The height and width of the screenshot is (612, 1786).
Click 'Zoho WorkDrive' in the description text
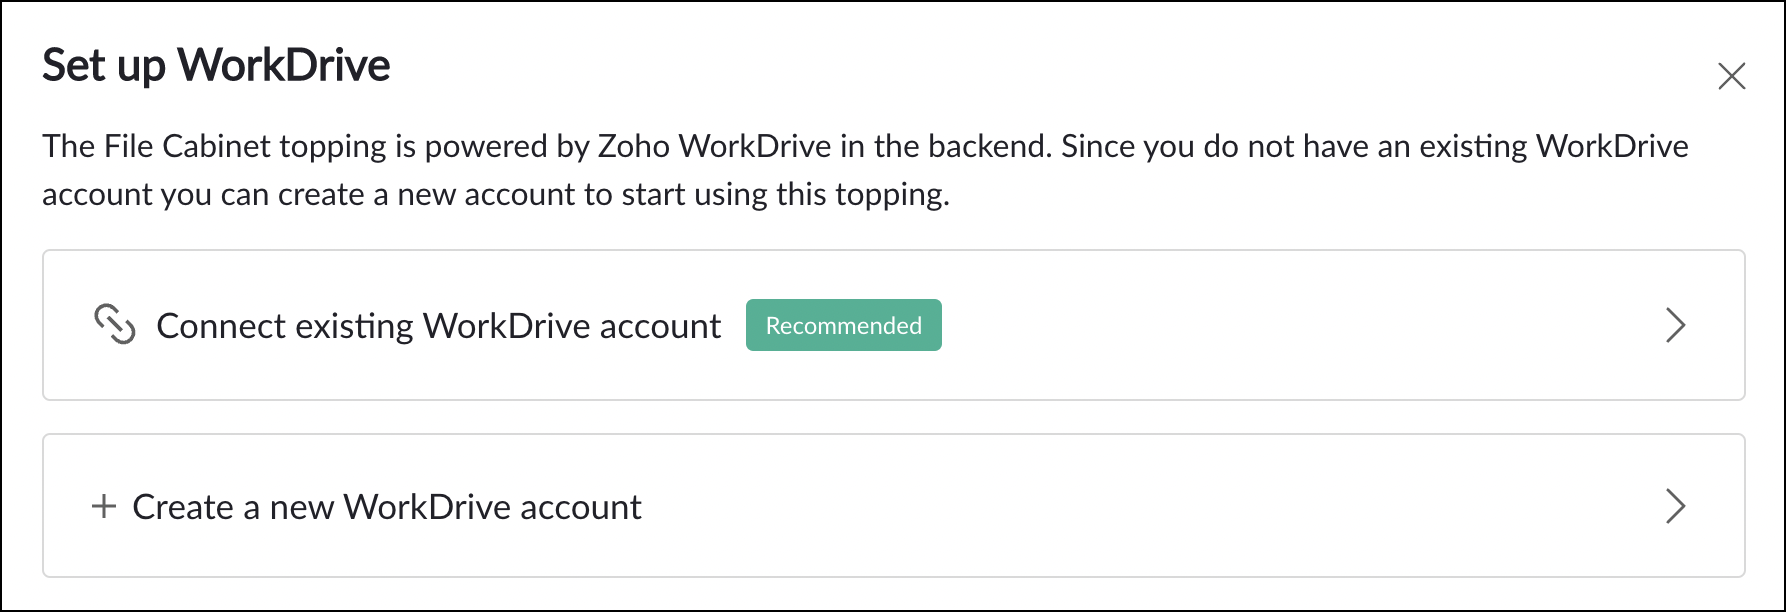[714, 146]
